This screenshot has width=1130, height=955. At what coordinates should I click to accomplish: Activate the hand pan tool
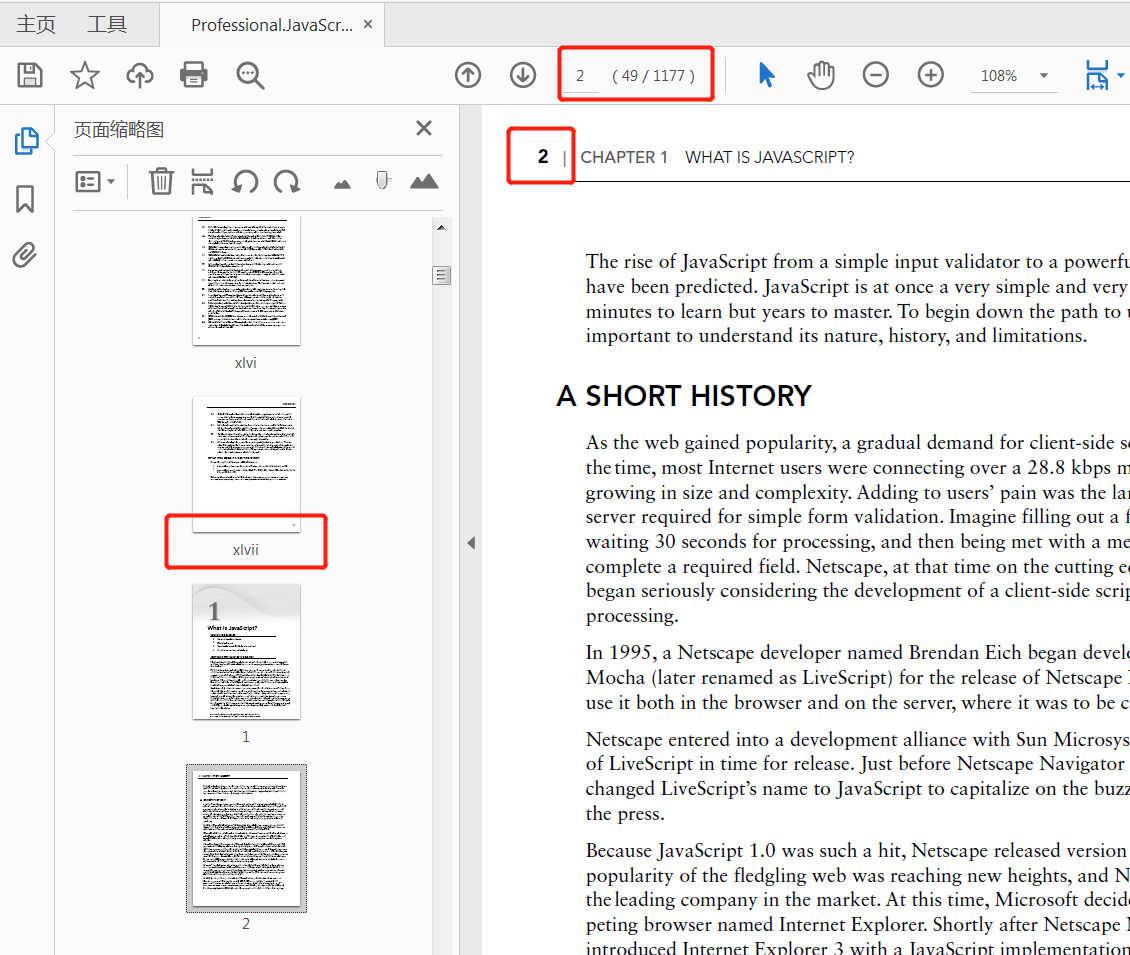[821, 75]
